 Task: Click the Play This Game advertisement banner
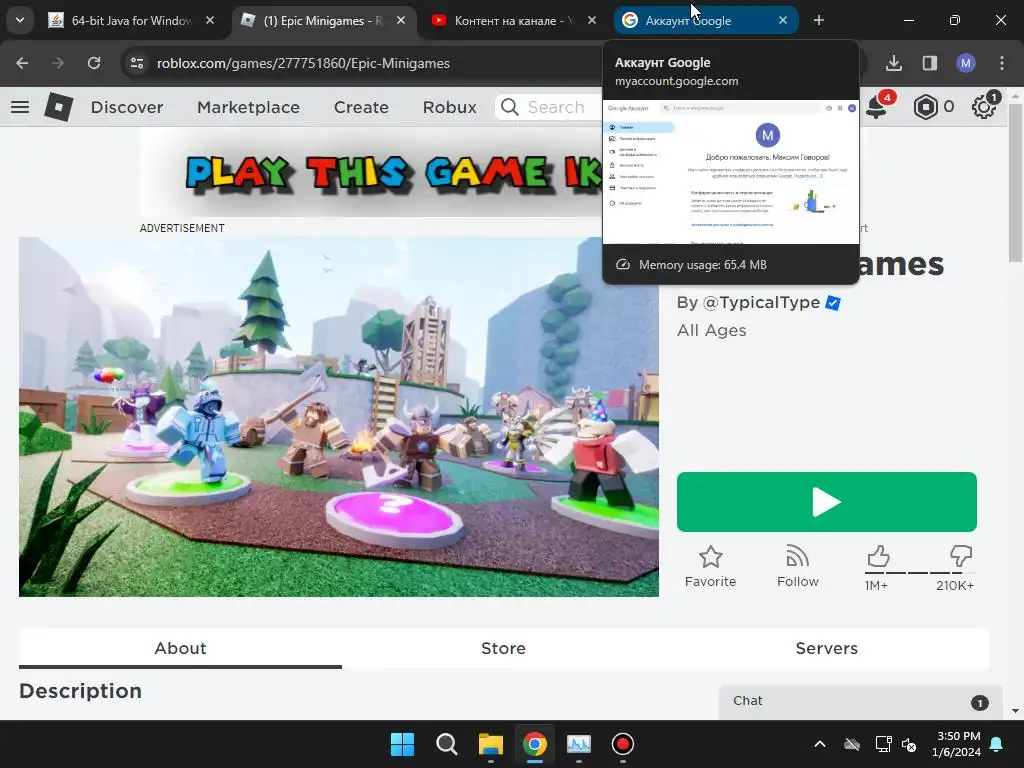click(x=371, y=172)
